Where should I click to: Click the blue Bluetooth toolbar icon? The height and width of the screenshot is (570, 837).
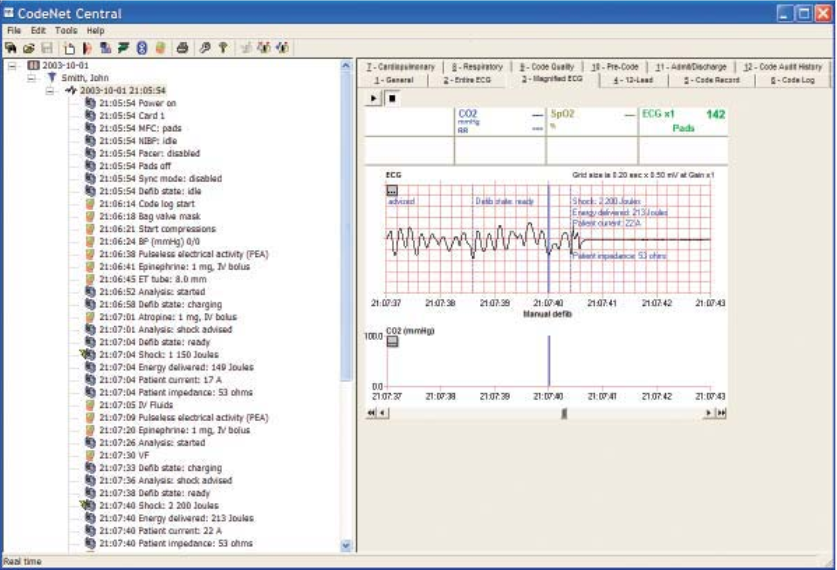coord(142,48)
